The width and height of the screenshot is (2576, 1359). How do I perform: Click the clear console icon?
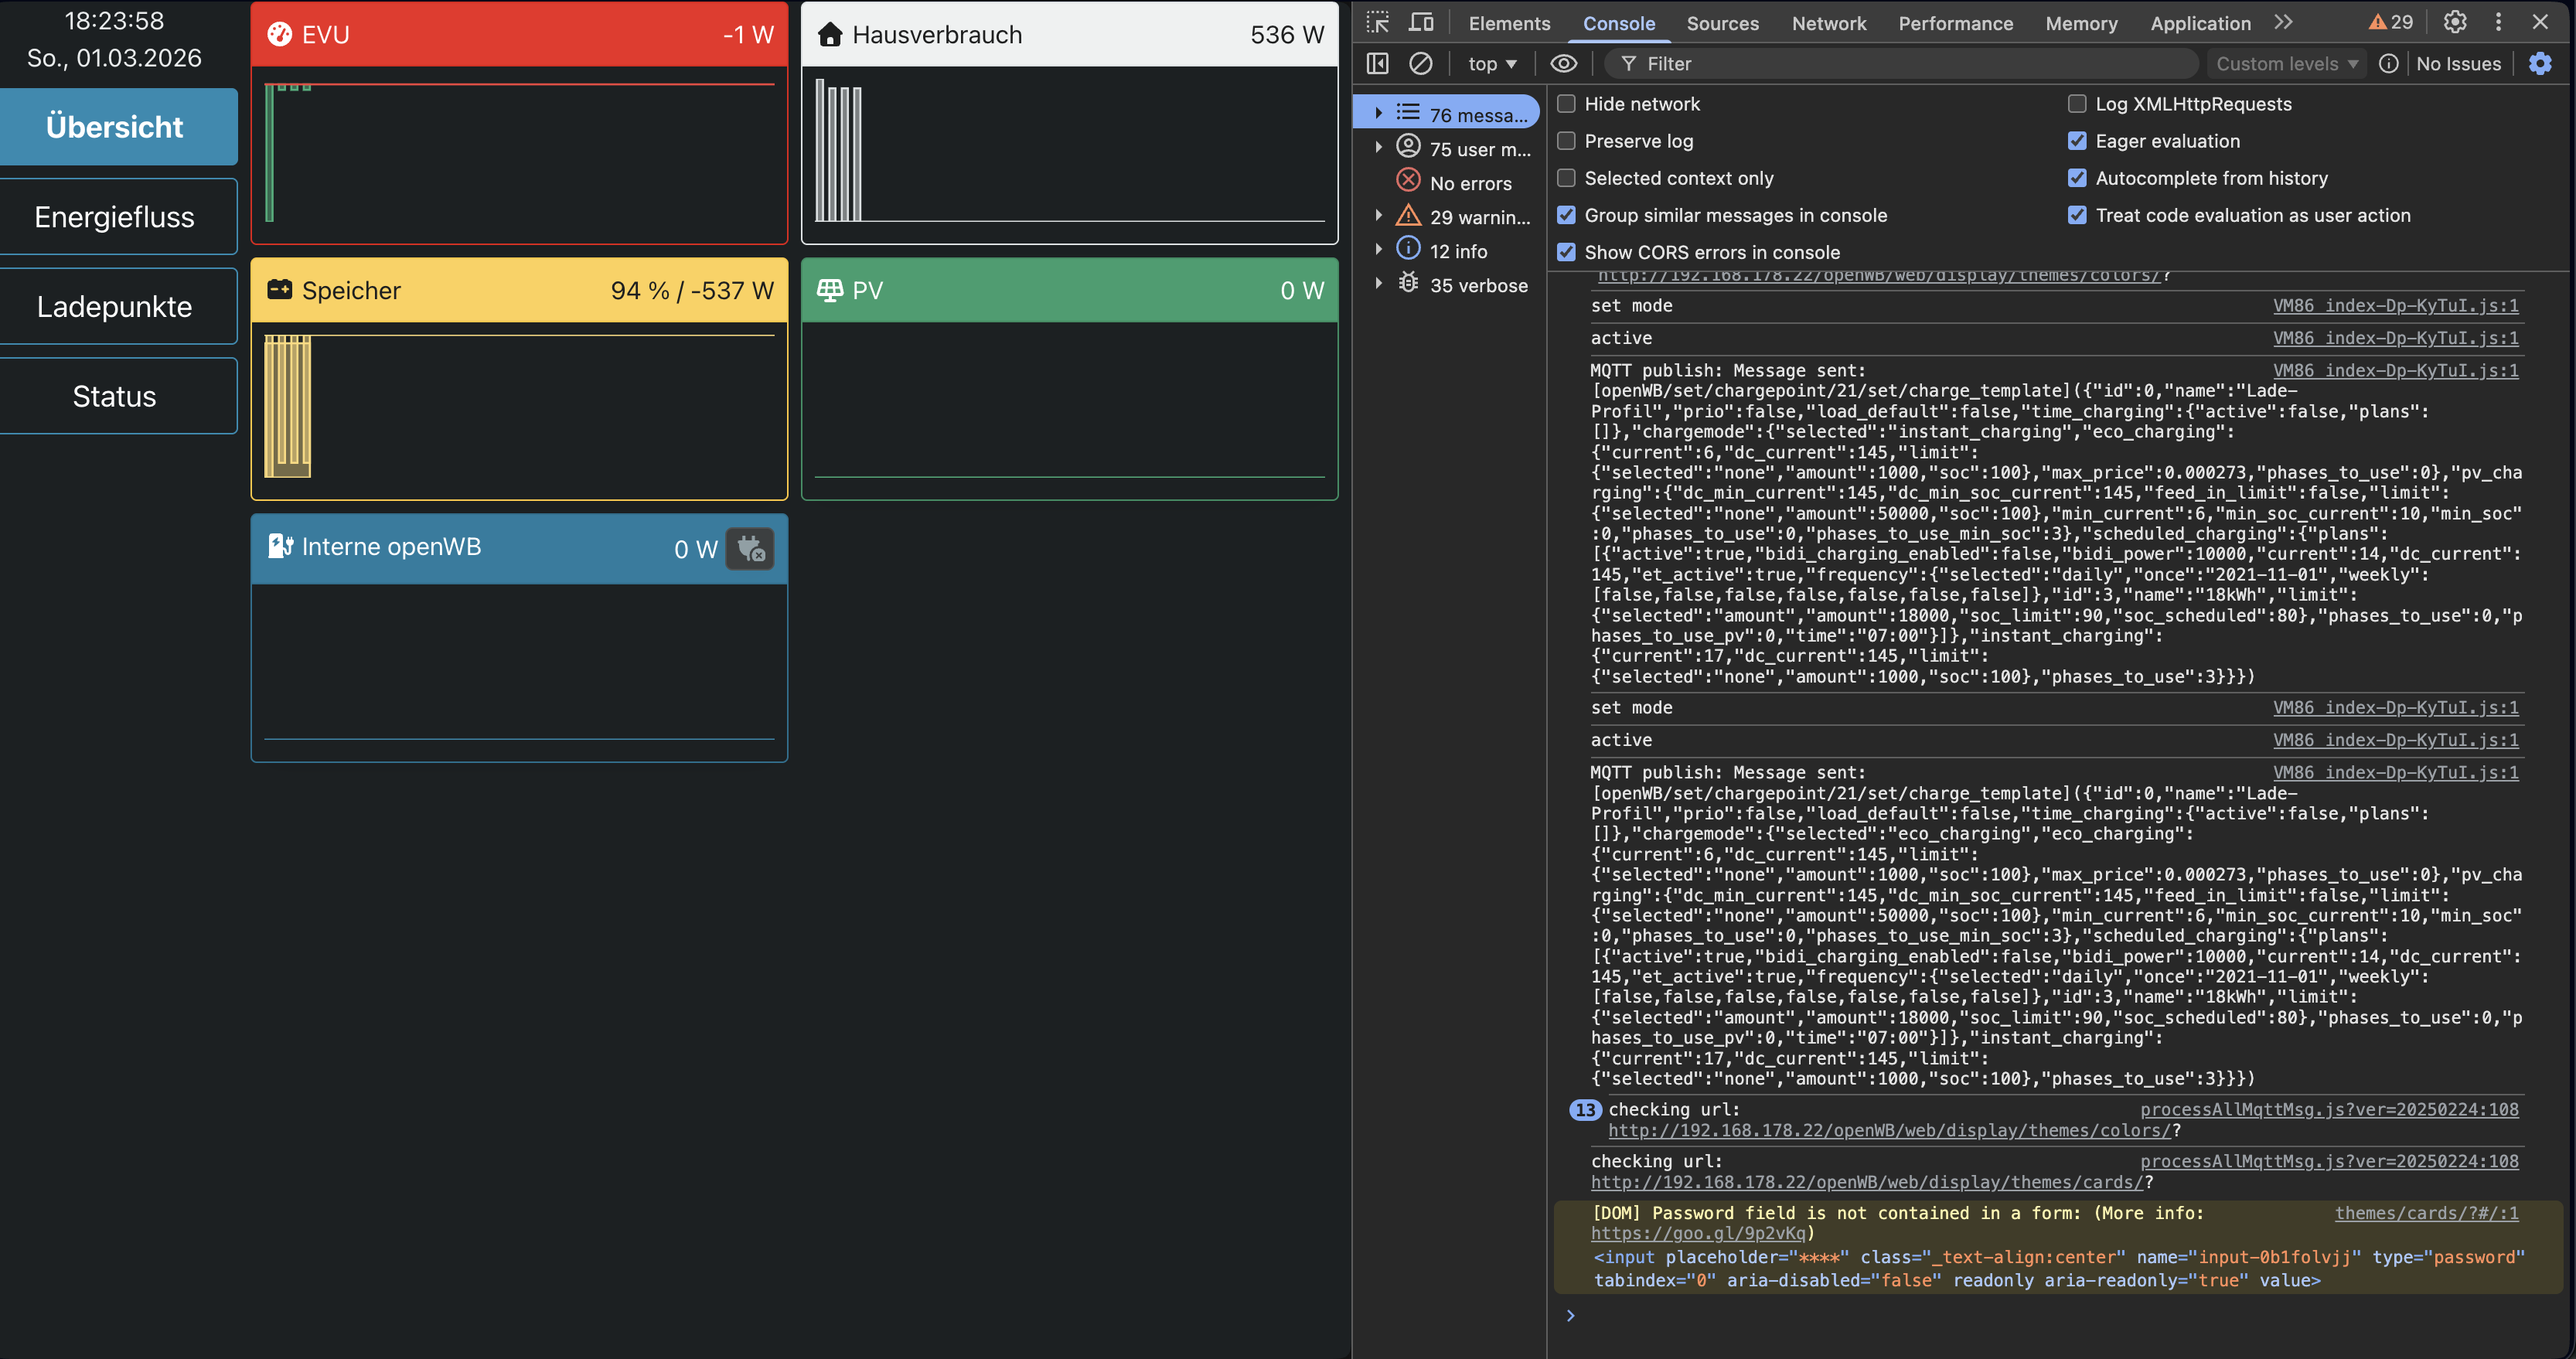click(x=1420, y=63)
